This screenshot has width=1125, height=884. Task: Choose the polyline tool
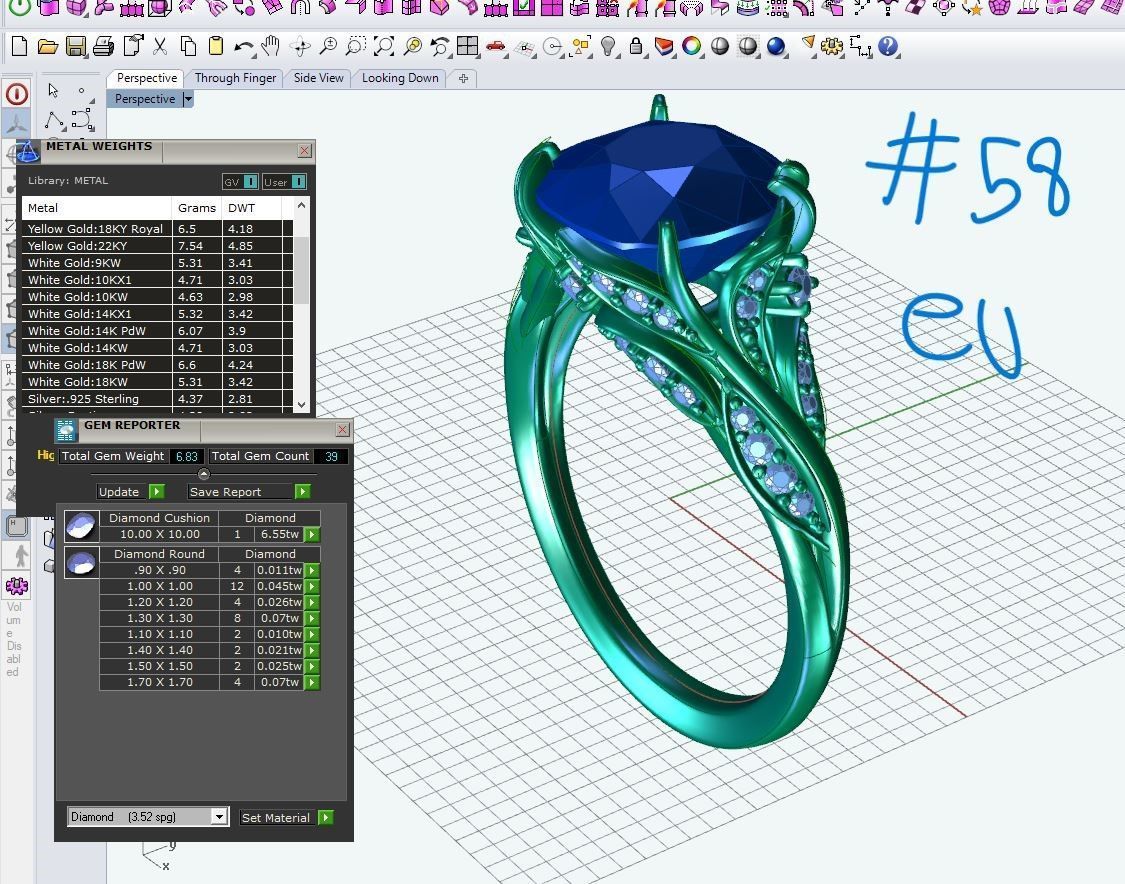tap(55, 121)
